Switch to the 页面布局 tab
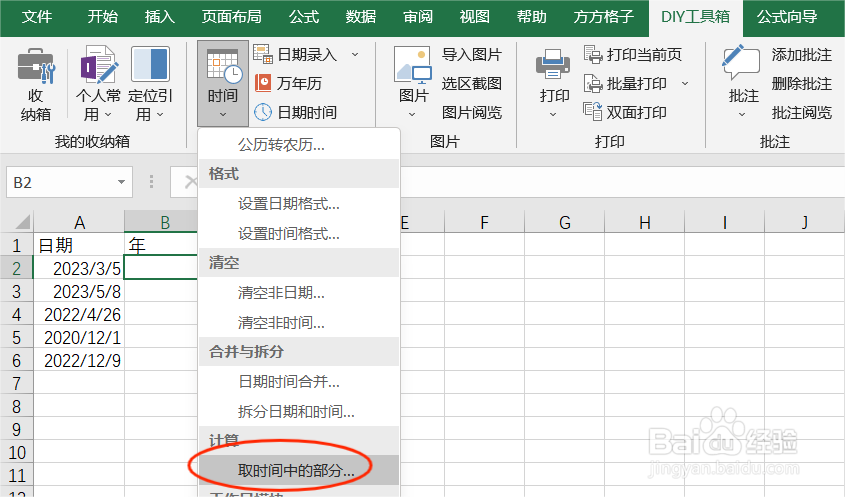 [x=231, y=17]
